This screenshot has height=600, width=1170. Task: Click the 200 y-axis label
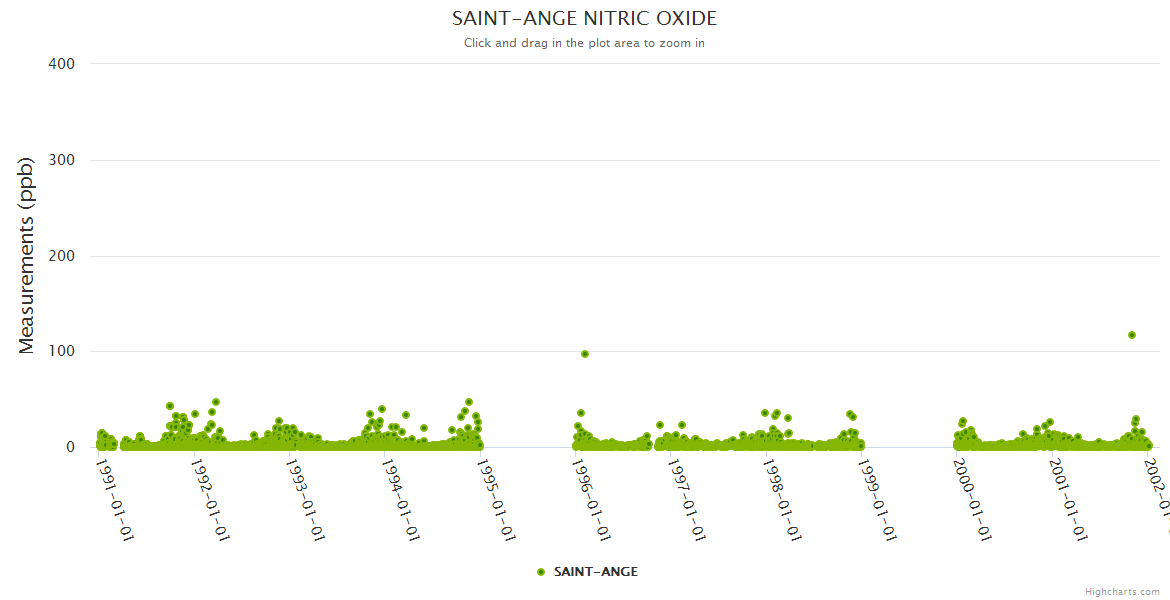pos(61,256)
